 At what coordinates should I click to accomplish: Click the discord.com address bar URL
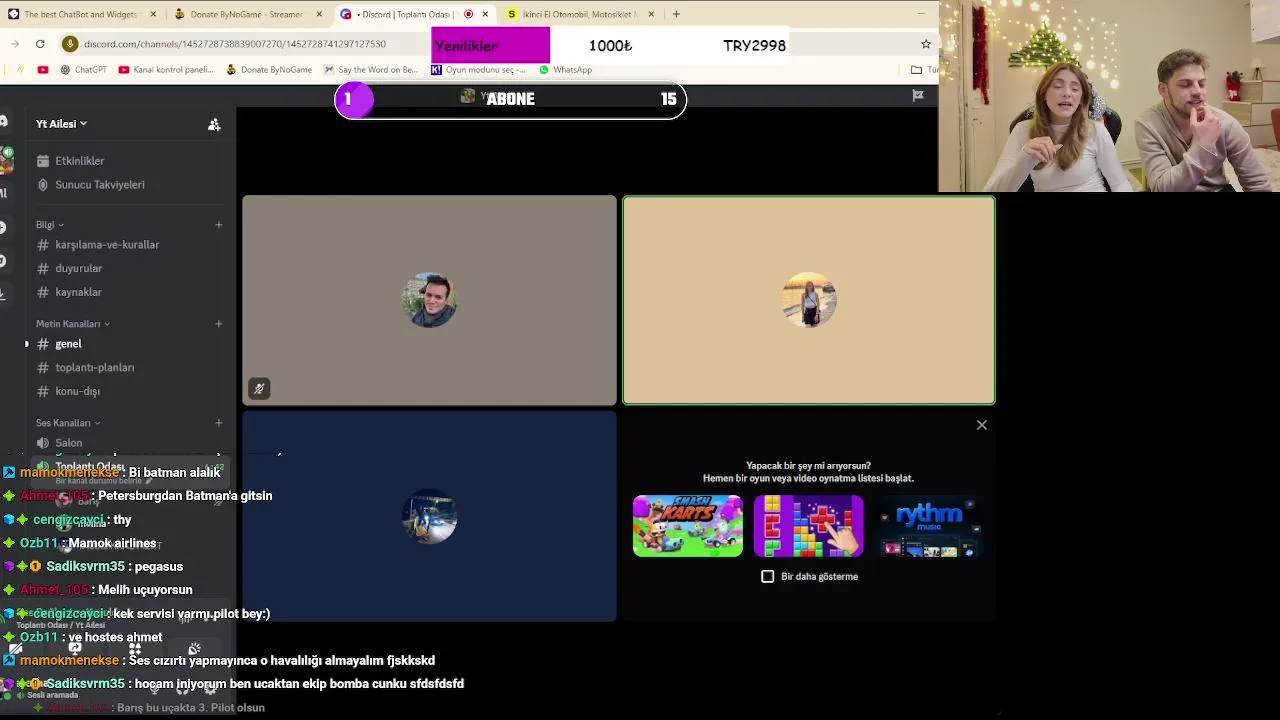235,44
